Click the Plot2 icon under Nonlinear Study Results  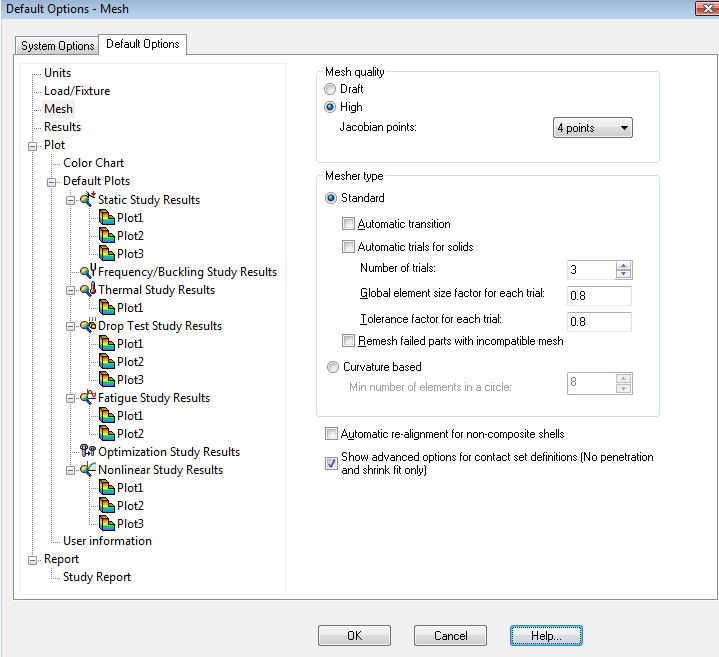point(107,505)
